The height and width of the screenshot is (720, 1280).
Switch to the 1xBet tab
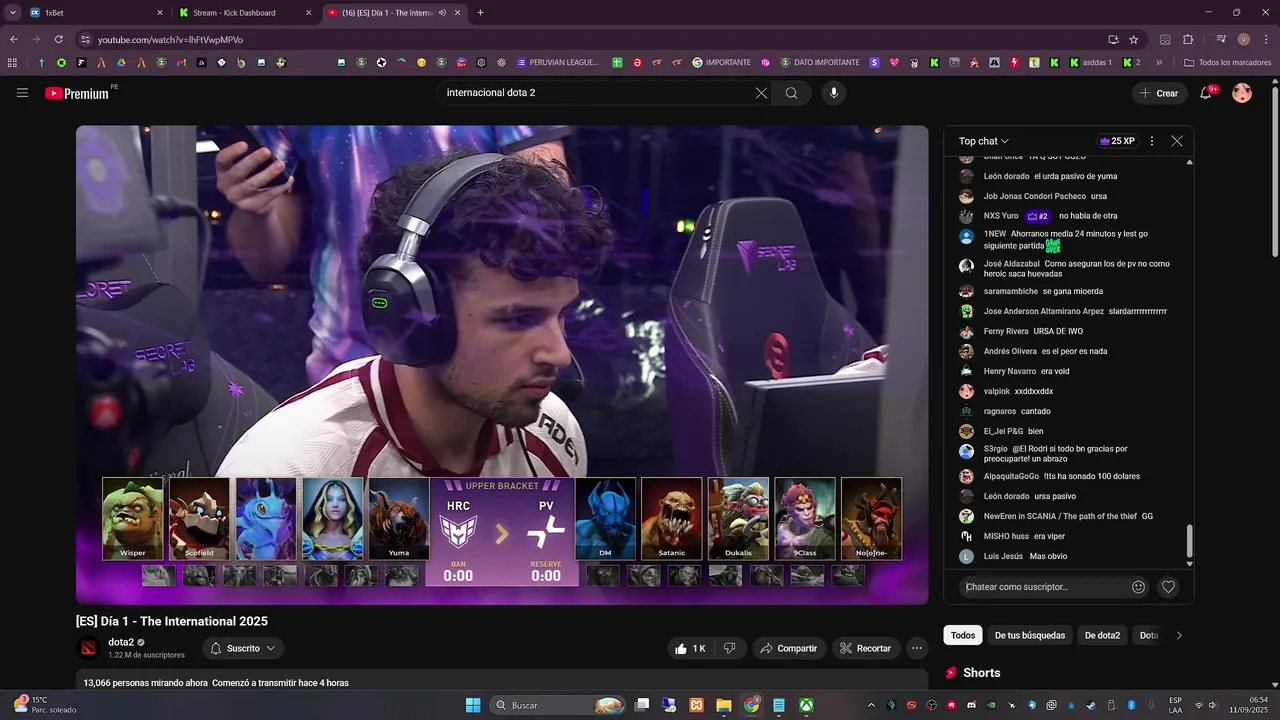97,13
